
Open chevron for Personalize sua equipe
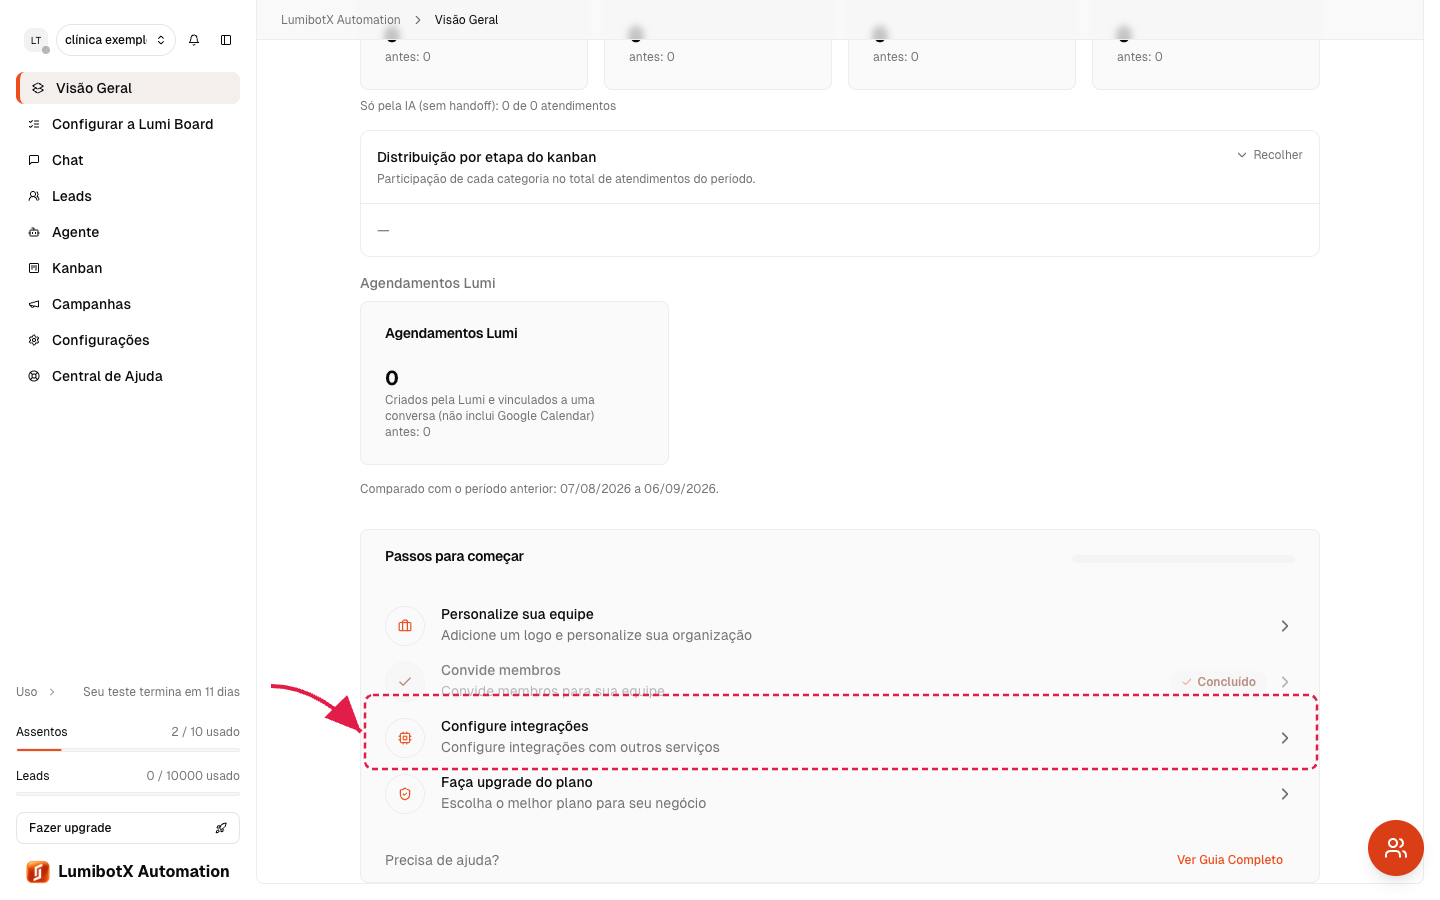[x=1285, y=626]
